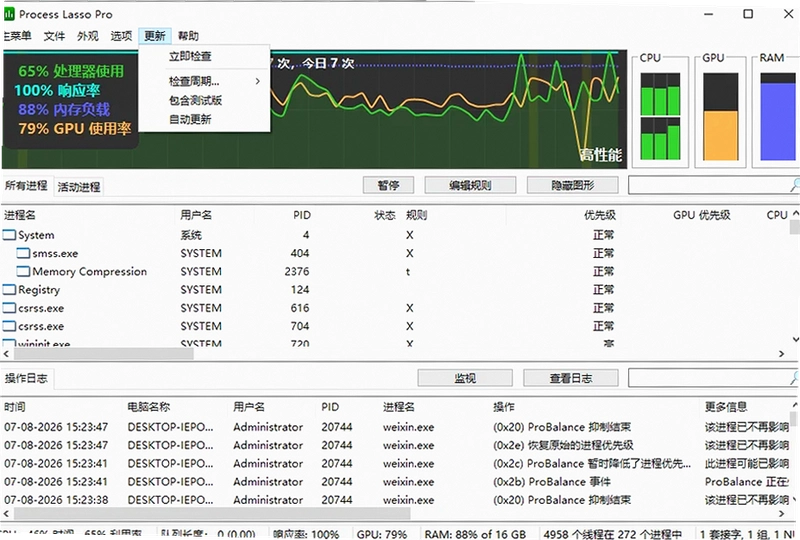This screenshot has width=800, height=540.
Task: Click the 暂停 button
Action: tap(388, 185)
